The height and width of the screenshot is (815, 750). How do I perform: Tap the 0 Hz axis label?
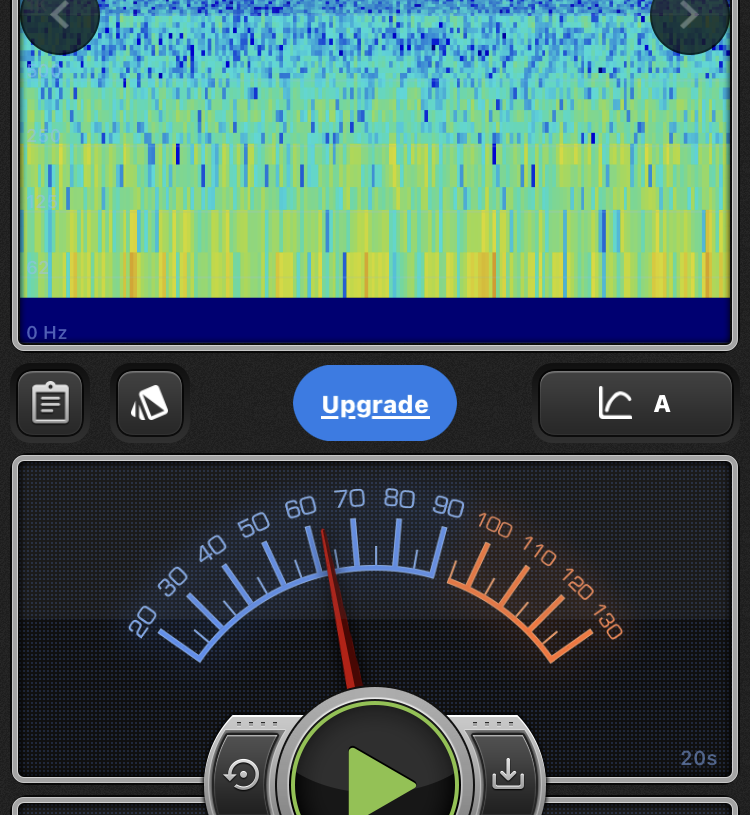[x=47, y=332]
